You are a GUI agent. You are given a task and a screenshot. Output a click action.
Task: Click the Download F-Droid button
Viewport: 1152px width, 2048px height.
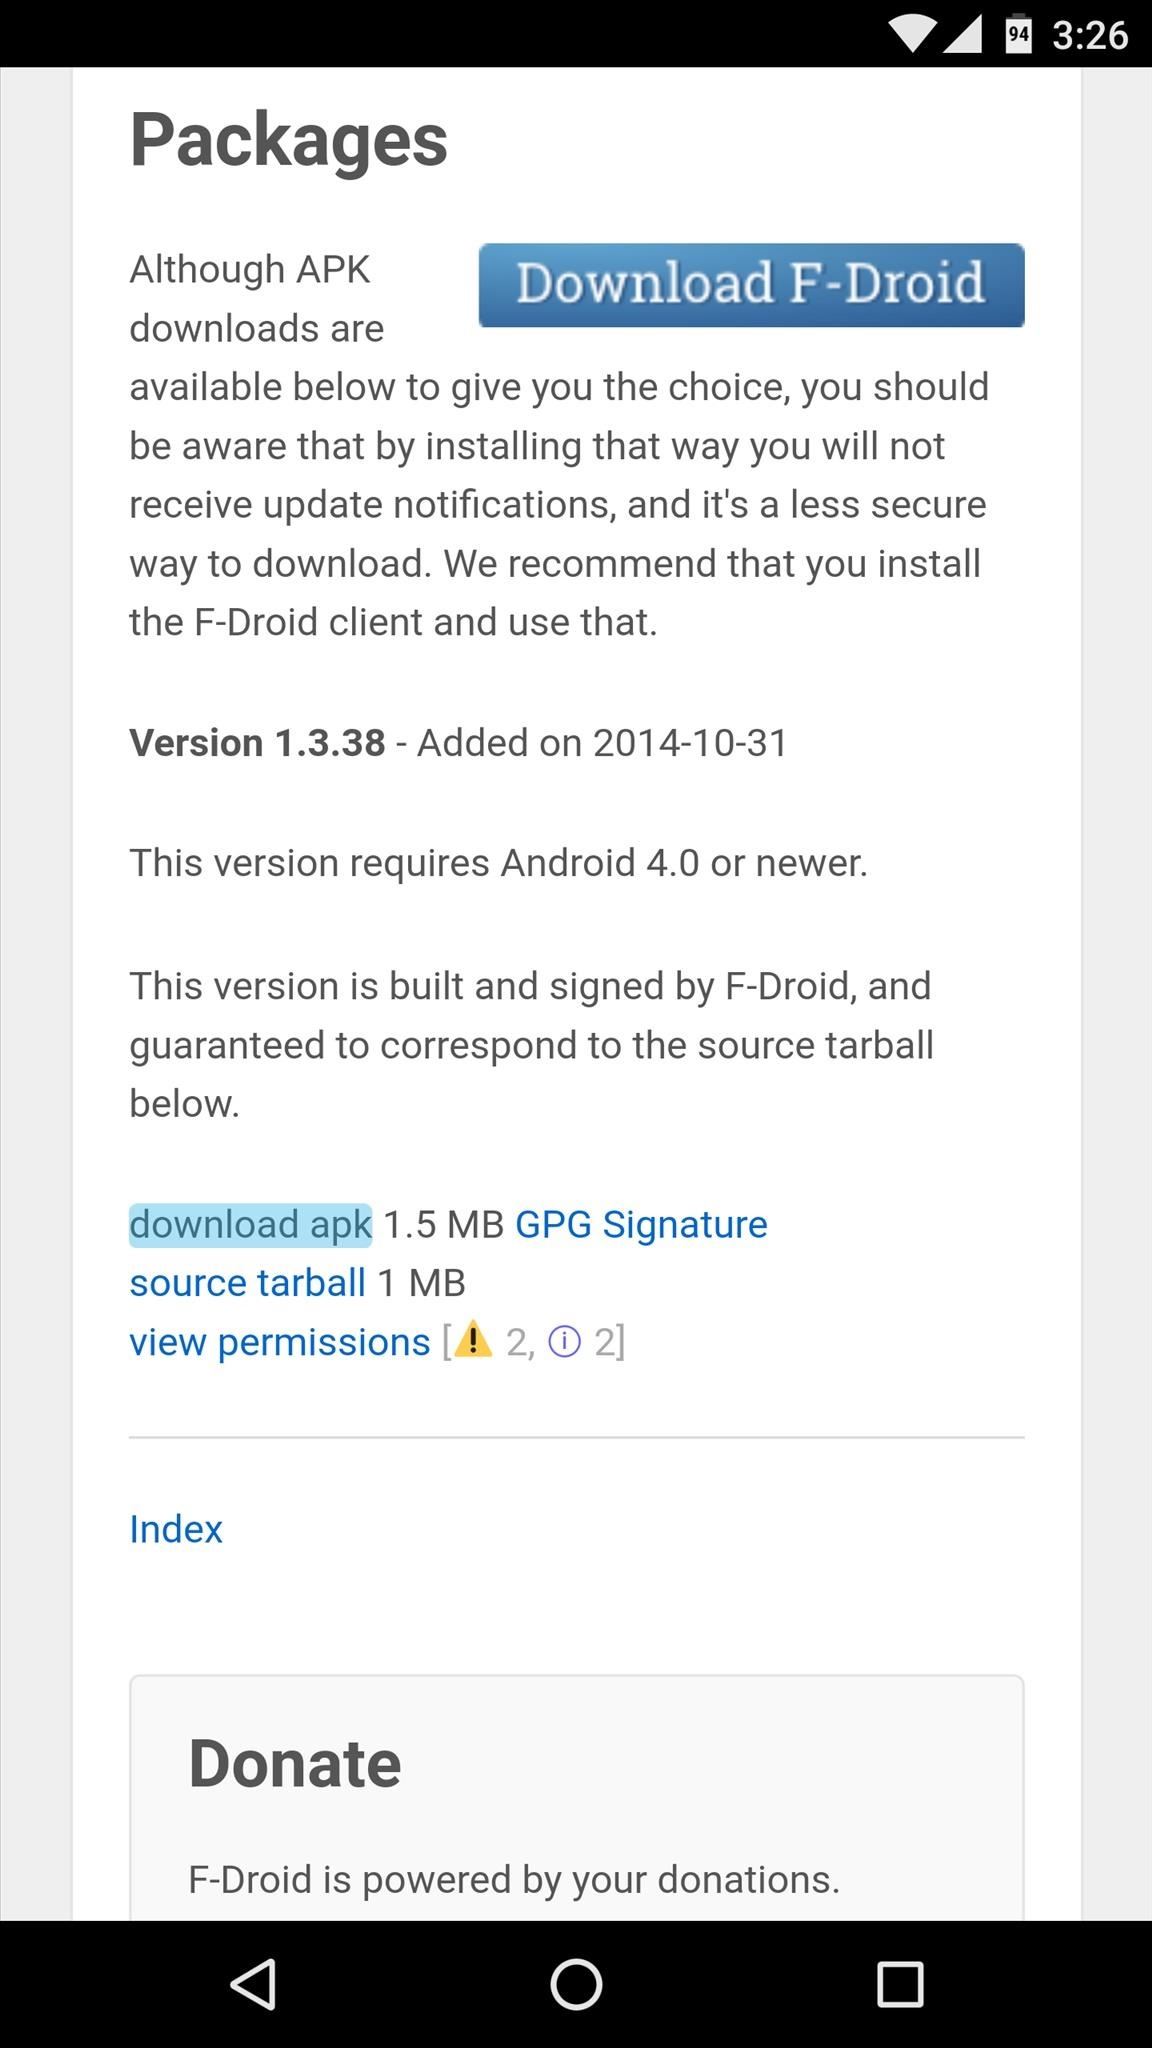[751, 285]
